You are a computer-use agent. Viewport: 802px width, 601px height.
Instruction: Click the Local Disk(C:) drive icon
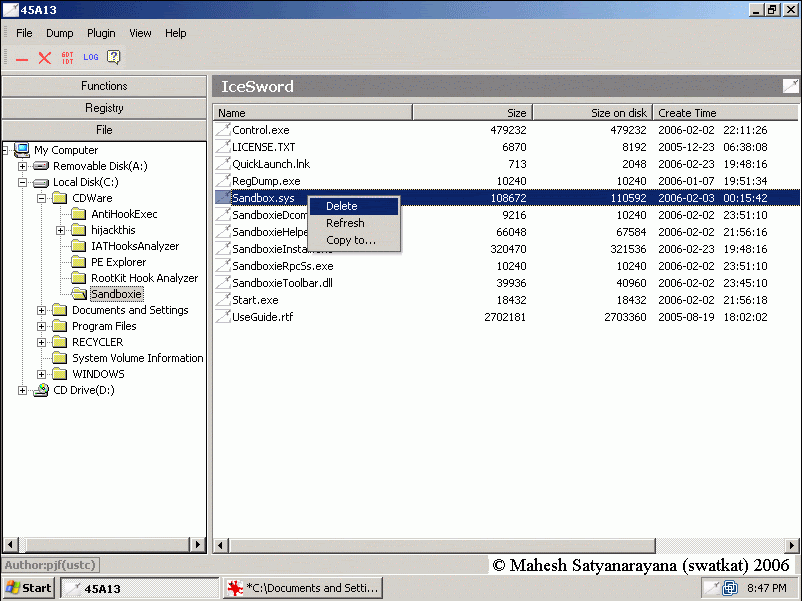[41, 182]
